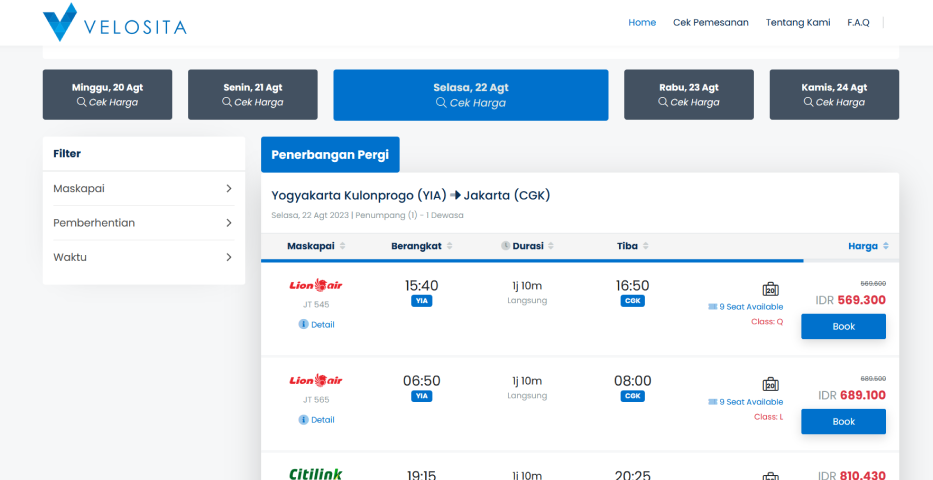Image resolution: width=933 pixels, height=480 pixels.
Task: Sort flights by Berangkat column
Action: pos(421,246)
